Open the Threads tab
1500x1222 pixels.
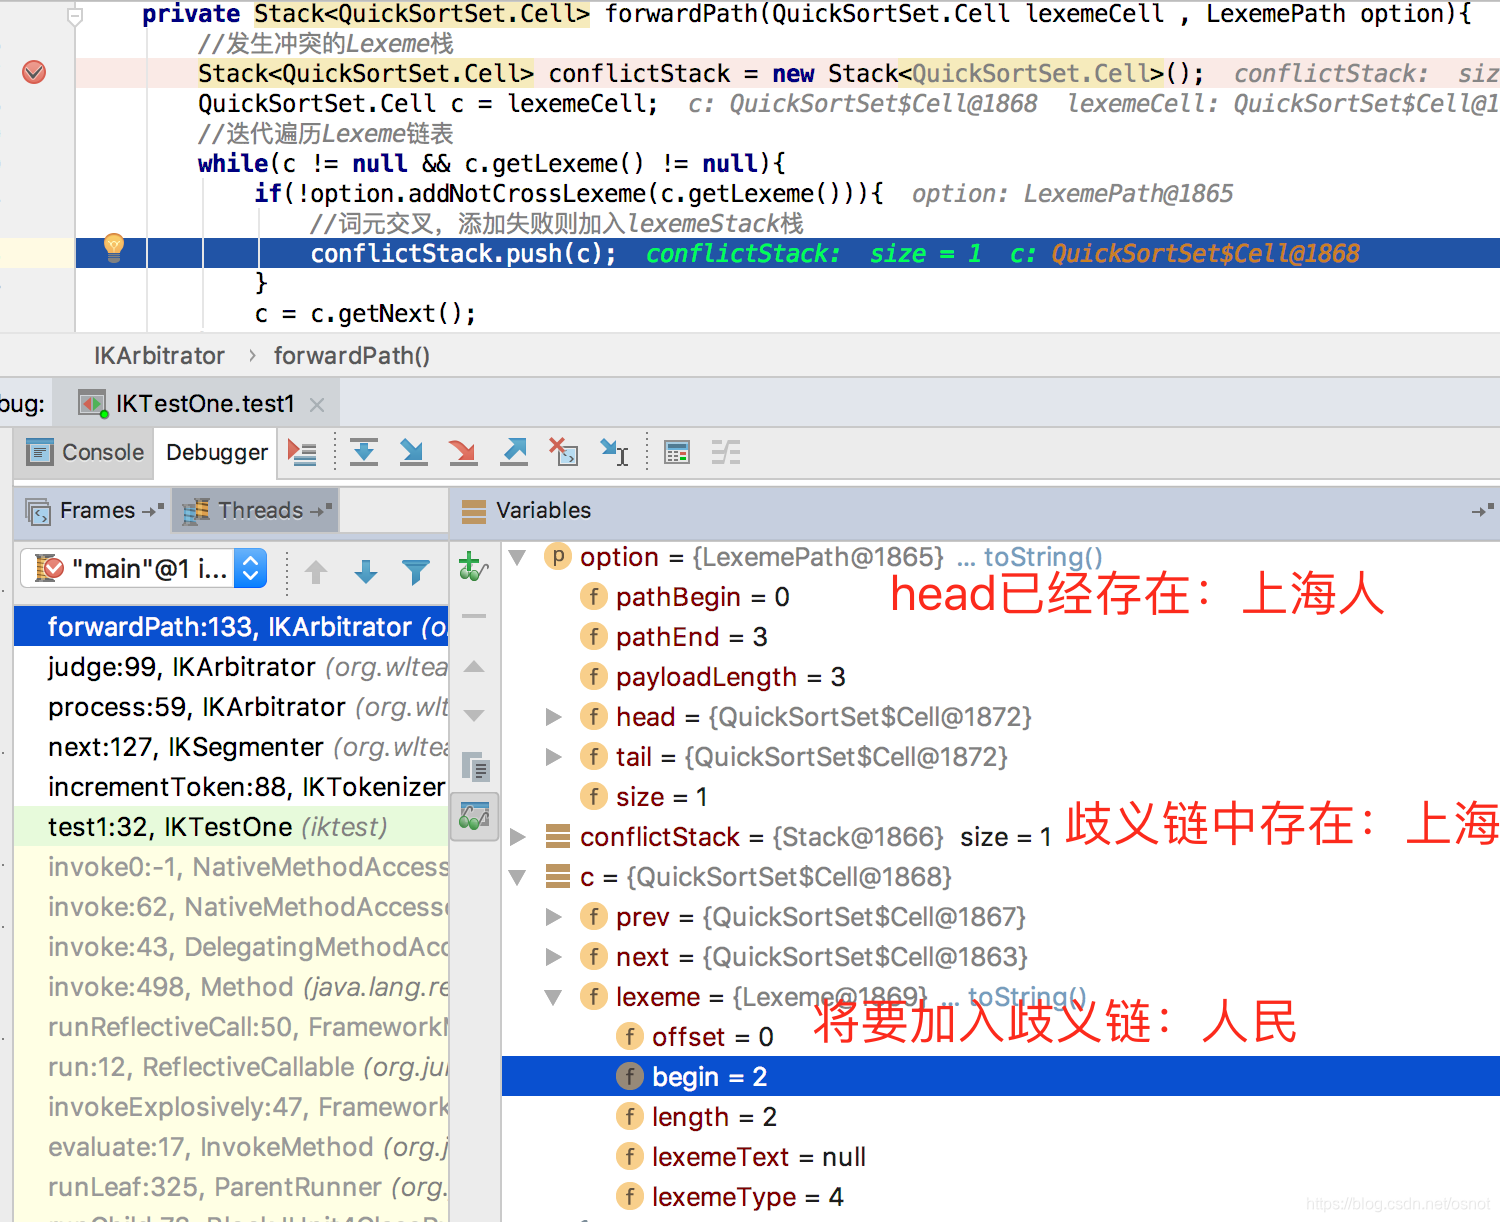pos(256,510)
